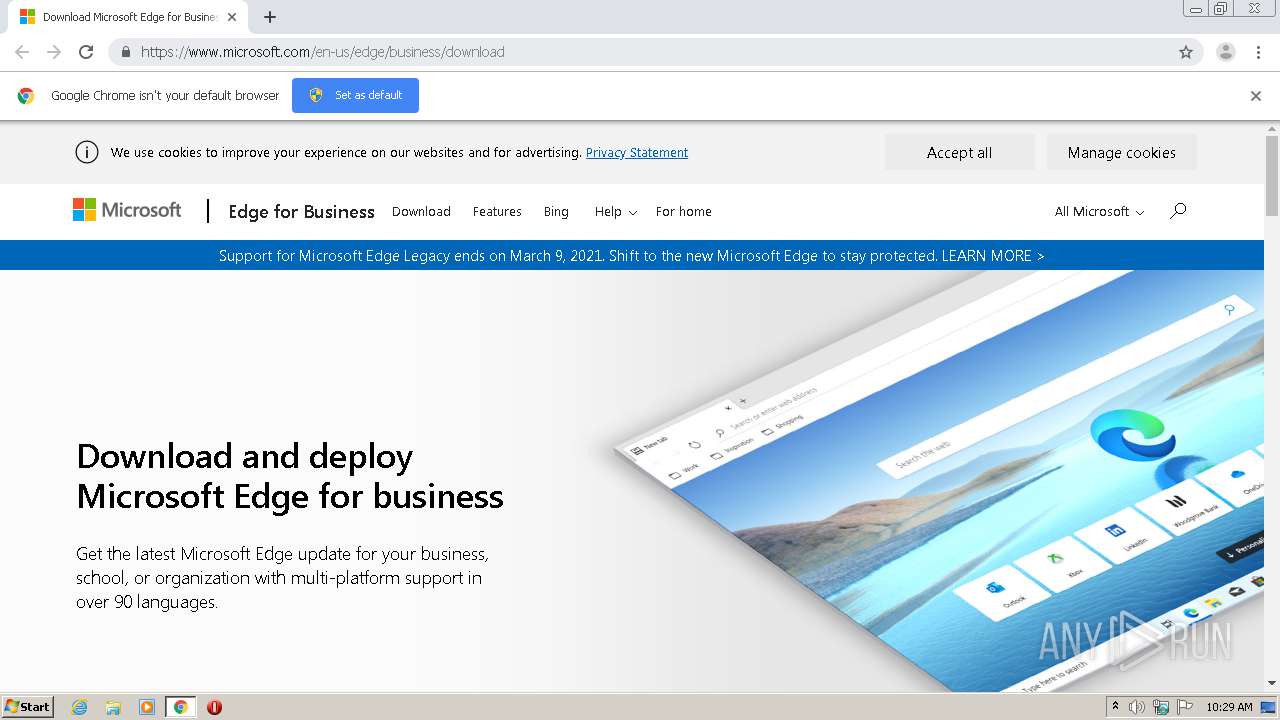
Task: Open Chrome three-dot menu
Action: click(1258, 52)
